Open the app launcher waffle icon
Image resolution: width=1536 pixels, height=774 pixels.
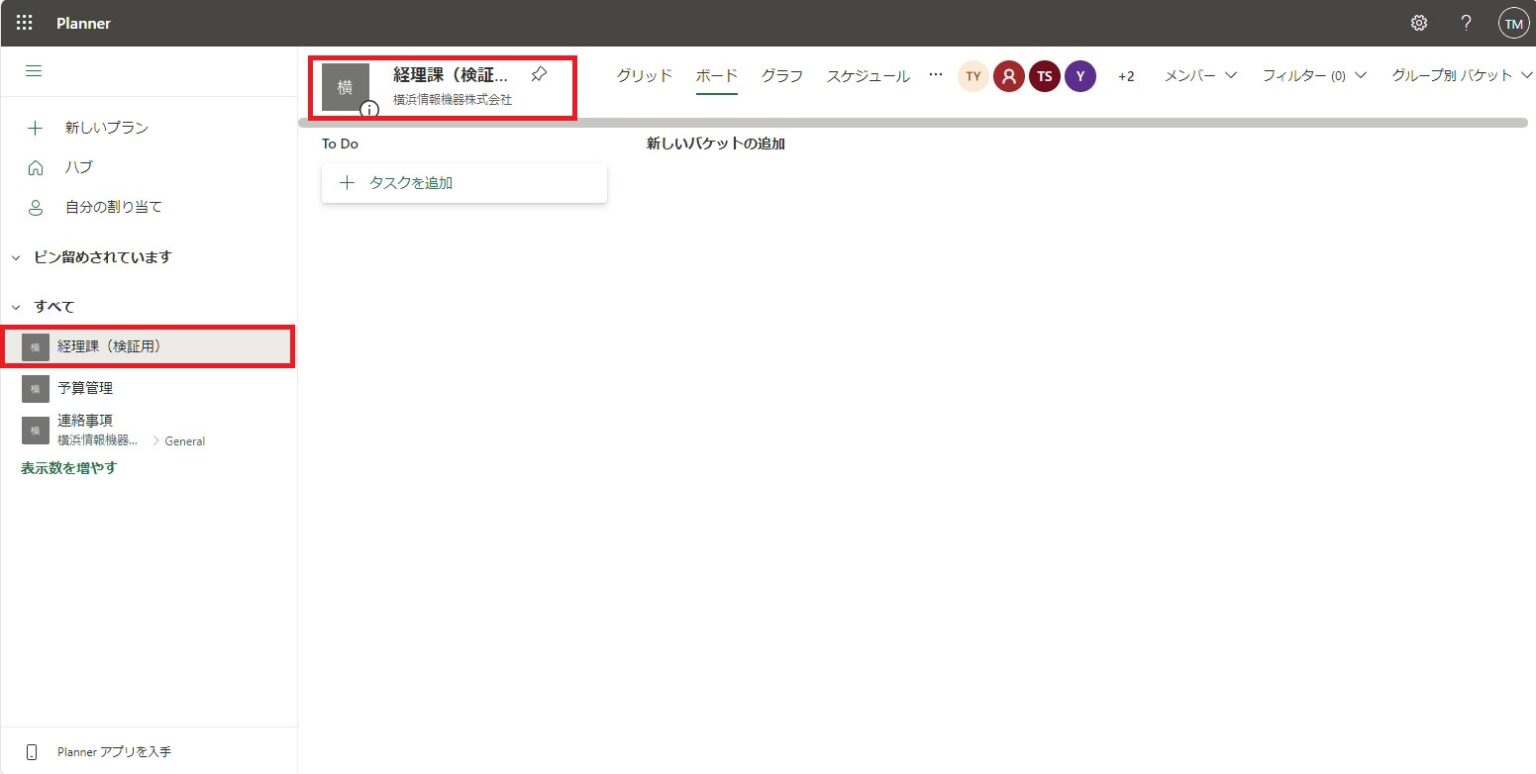[24, 23]
